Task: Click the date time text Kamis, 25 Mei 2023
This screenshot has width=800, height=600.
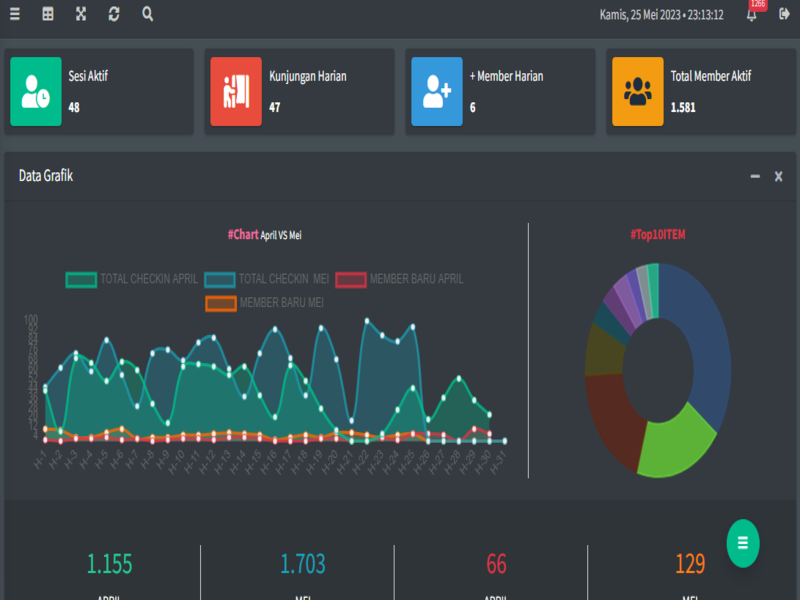Action: coord(661,15)
